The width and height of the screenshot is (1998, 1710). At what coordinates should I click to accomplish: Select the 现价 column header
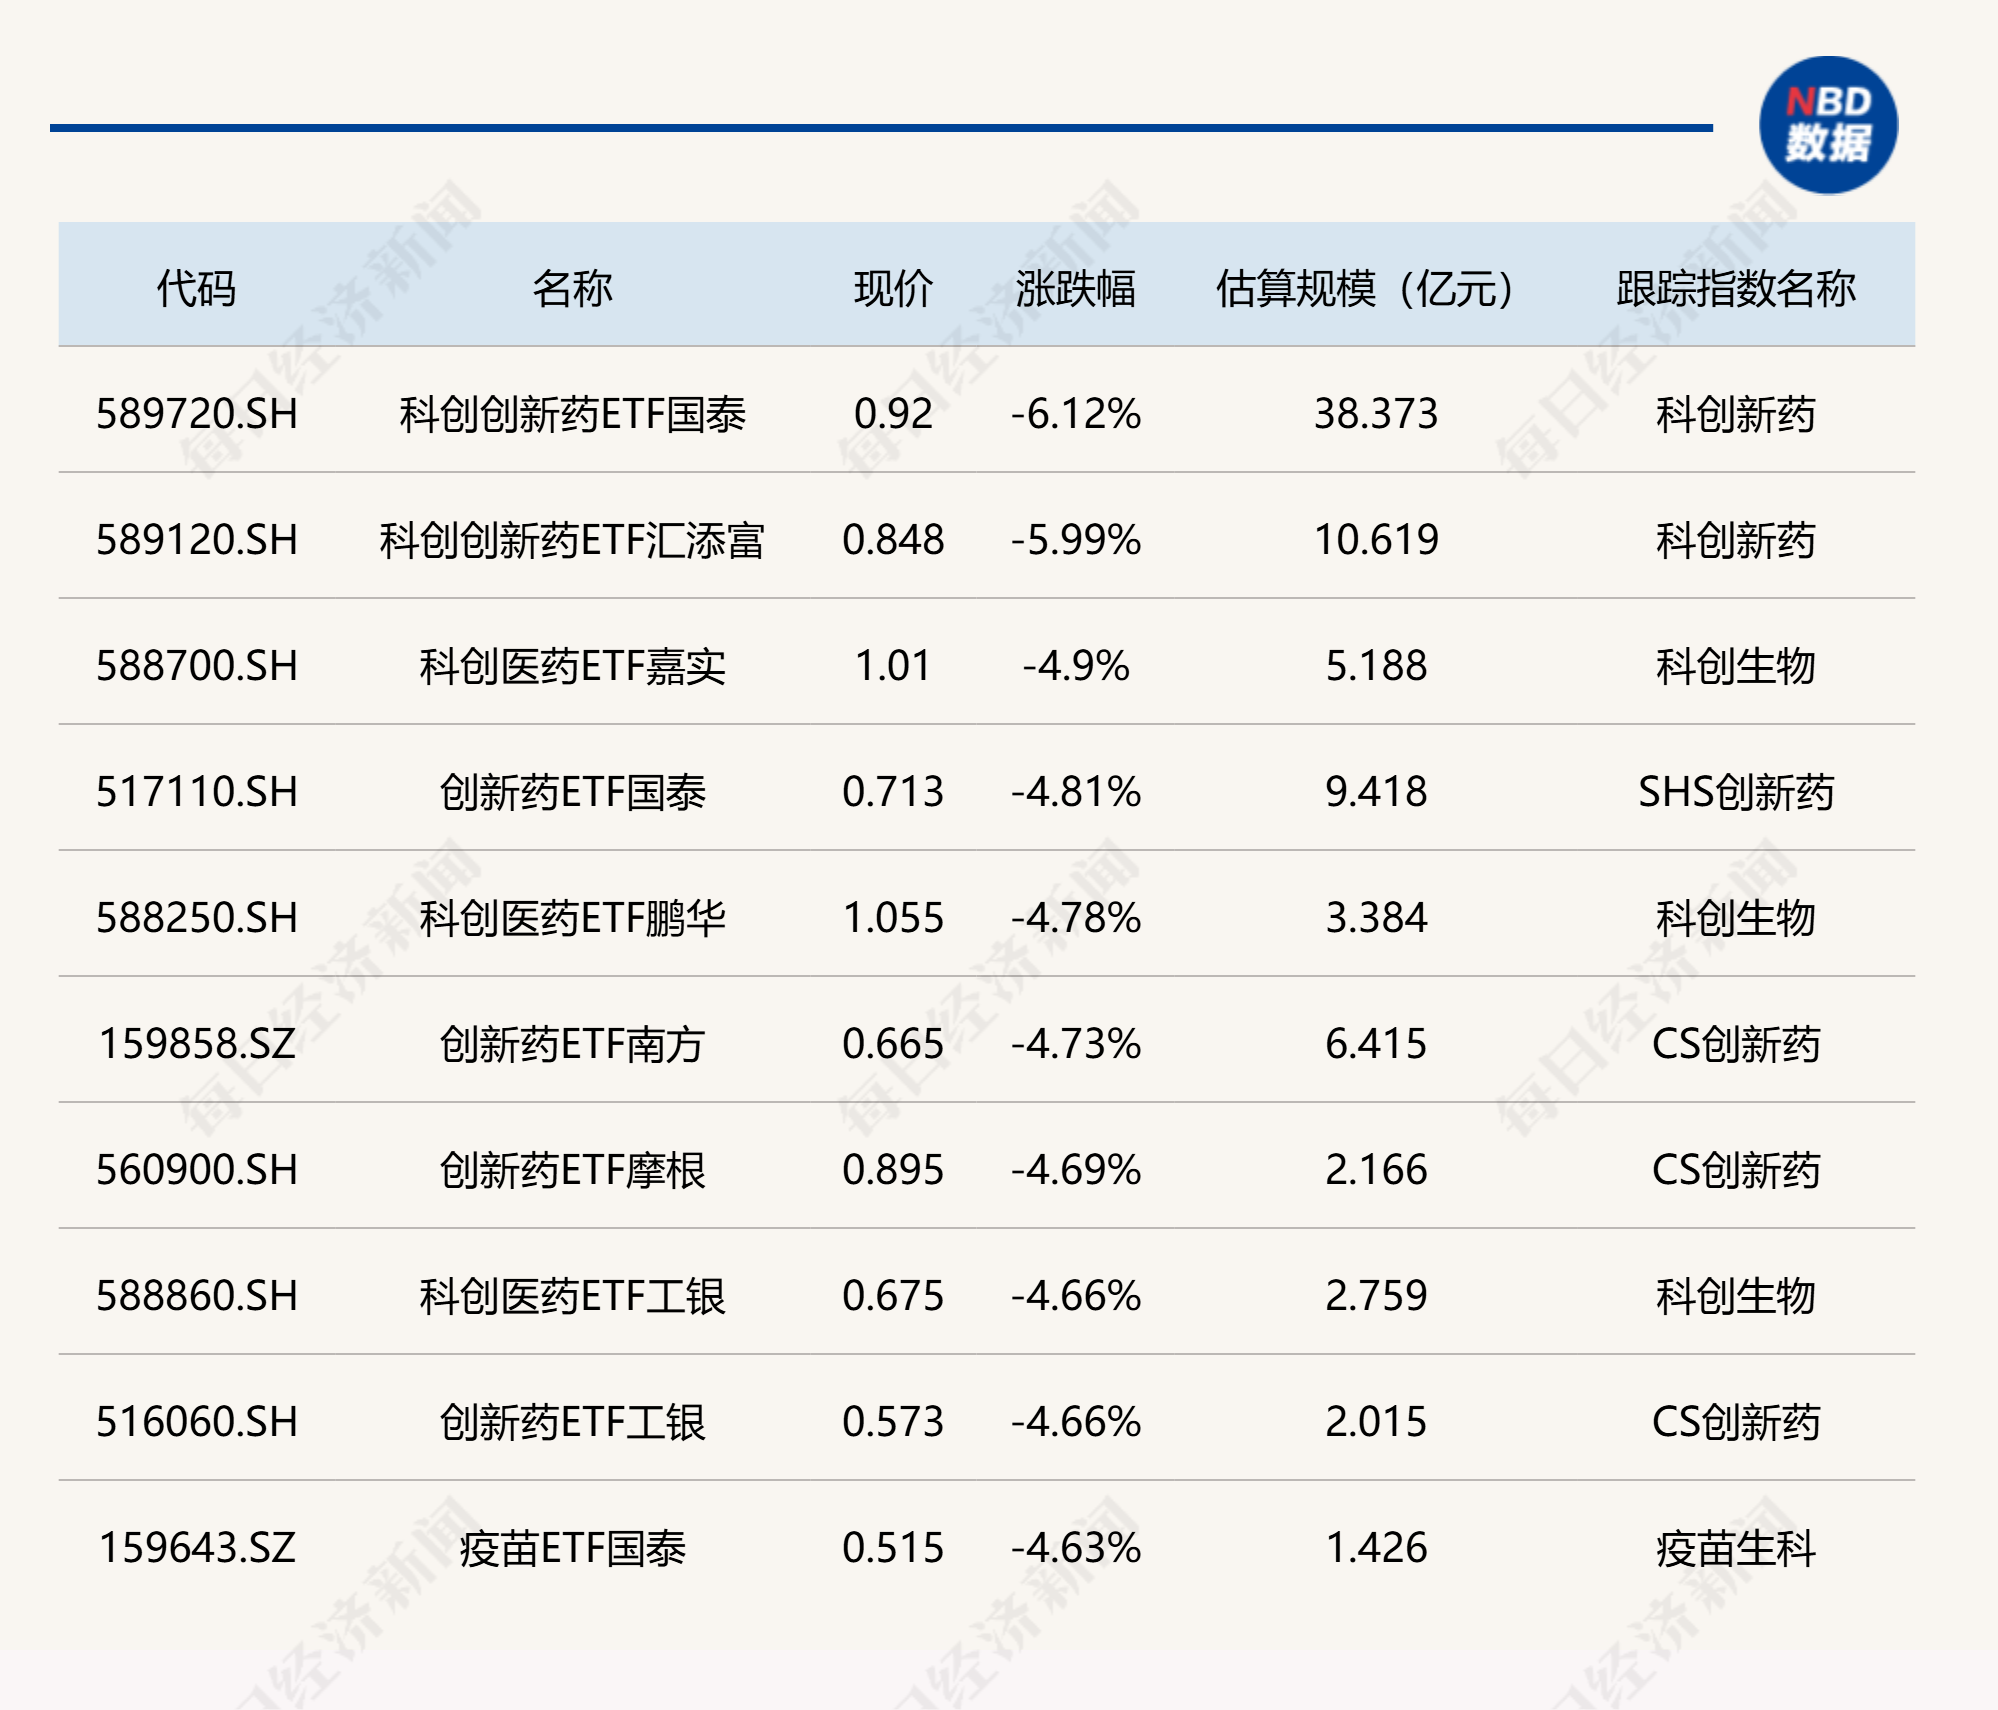893,288
